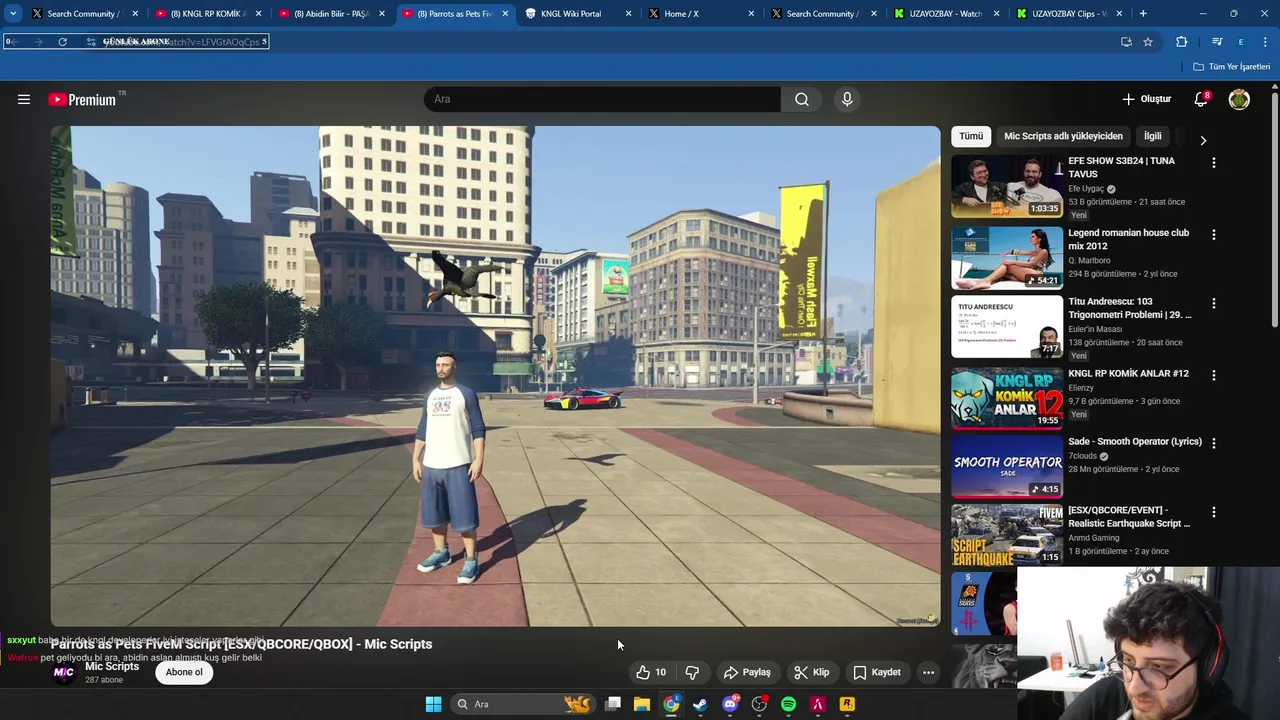Reload the page in browser toolbar
The height and width of the screenshot is (720, 1280).
coord(62,41)
